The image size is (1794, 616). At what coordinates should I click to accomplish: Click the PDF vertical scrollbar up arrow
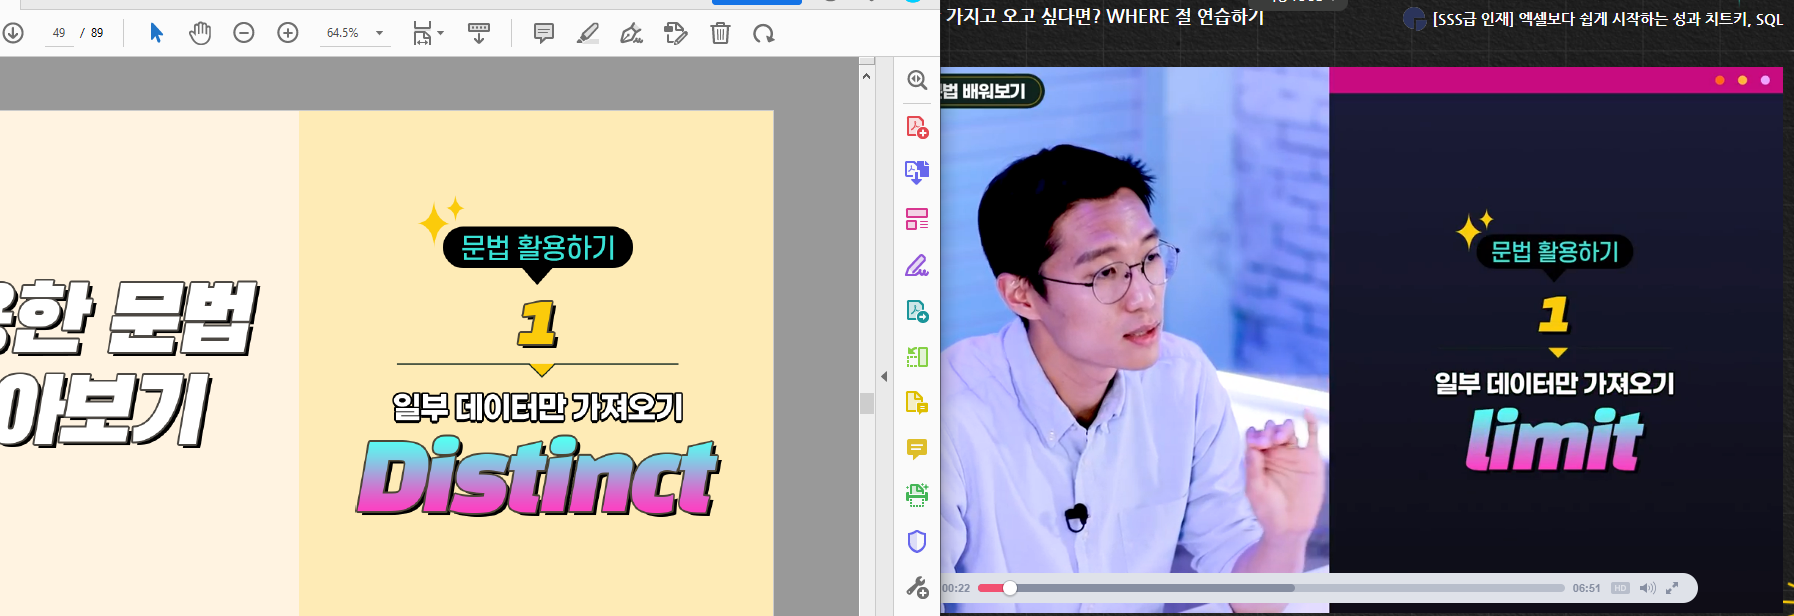pos(866,76)
